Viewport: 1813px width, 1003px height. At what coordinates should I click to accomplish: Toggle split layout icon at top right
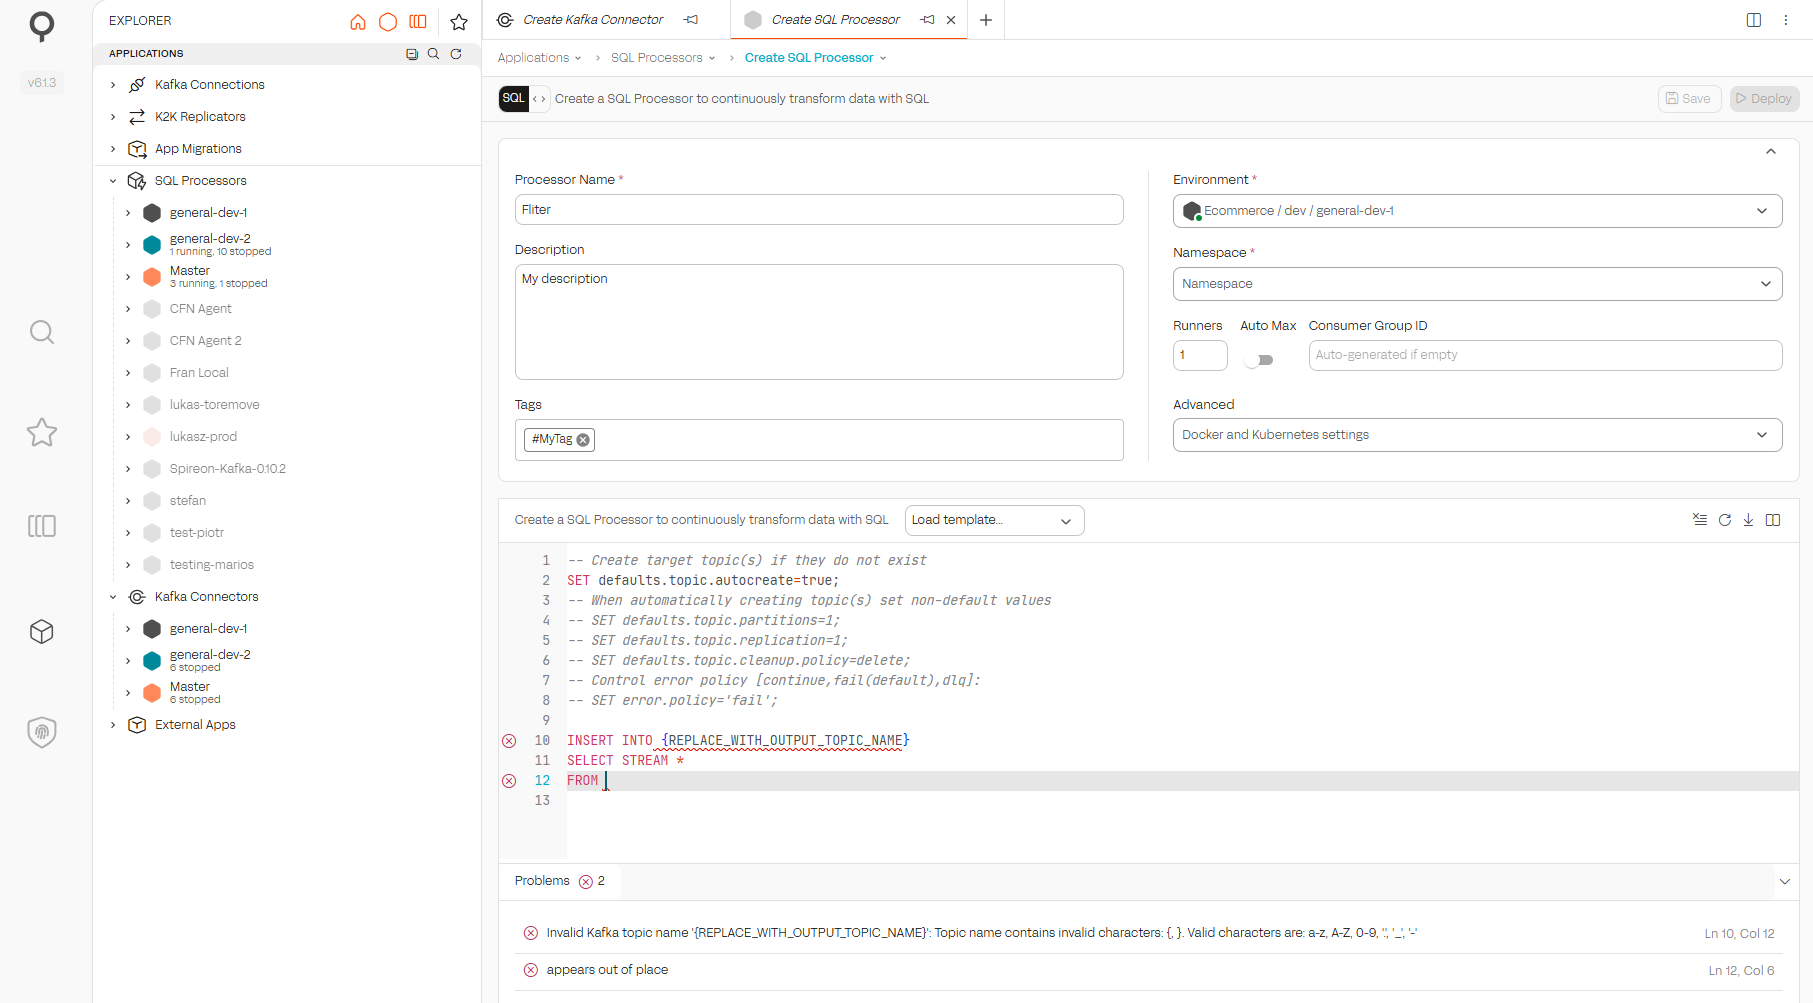tap(1753, 20)
